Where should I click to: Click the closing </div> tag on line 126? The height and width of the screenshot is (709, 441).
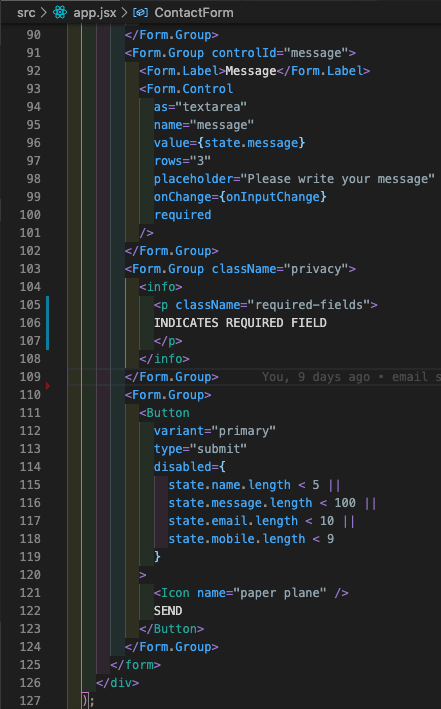(118, 683)
